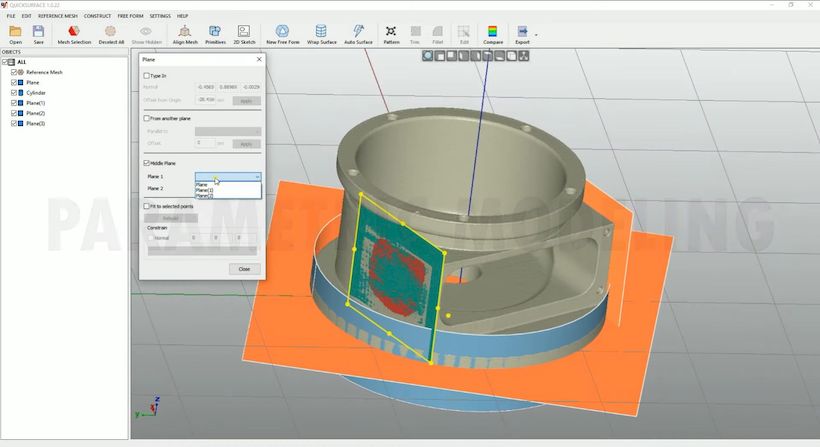Choose Plane from the open dropdown list
This screenshot has height=447, width=820.
tap(228, 185)
